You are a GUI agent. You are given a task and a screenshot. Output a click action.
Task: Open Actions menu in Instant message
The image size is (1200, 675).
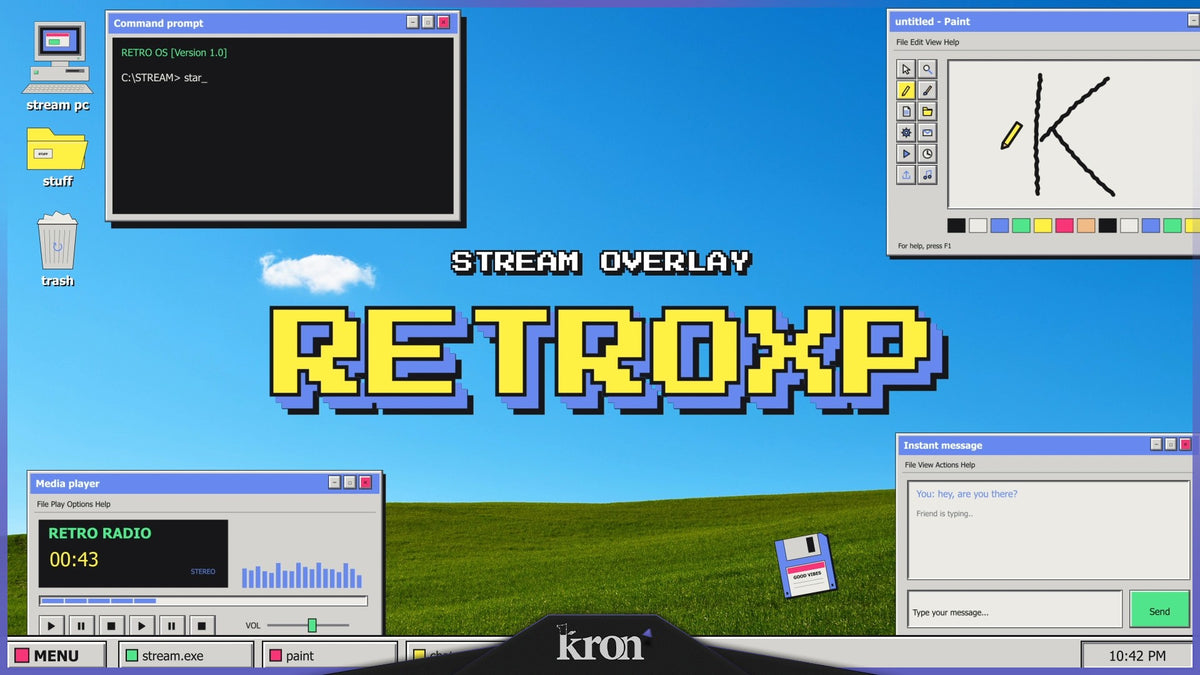(946, 465)
